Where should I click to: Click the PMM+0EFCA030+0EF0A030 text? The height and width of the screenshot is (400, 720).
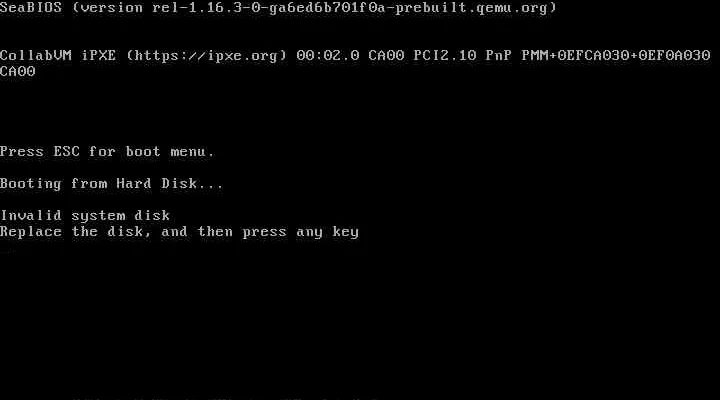[616, 56]
